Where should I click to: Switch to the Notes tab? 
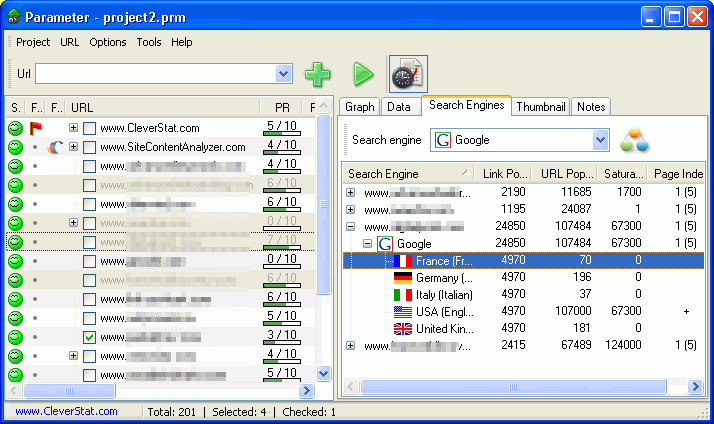(x=591, y=107)
